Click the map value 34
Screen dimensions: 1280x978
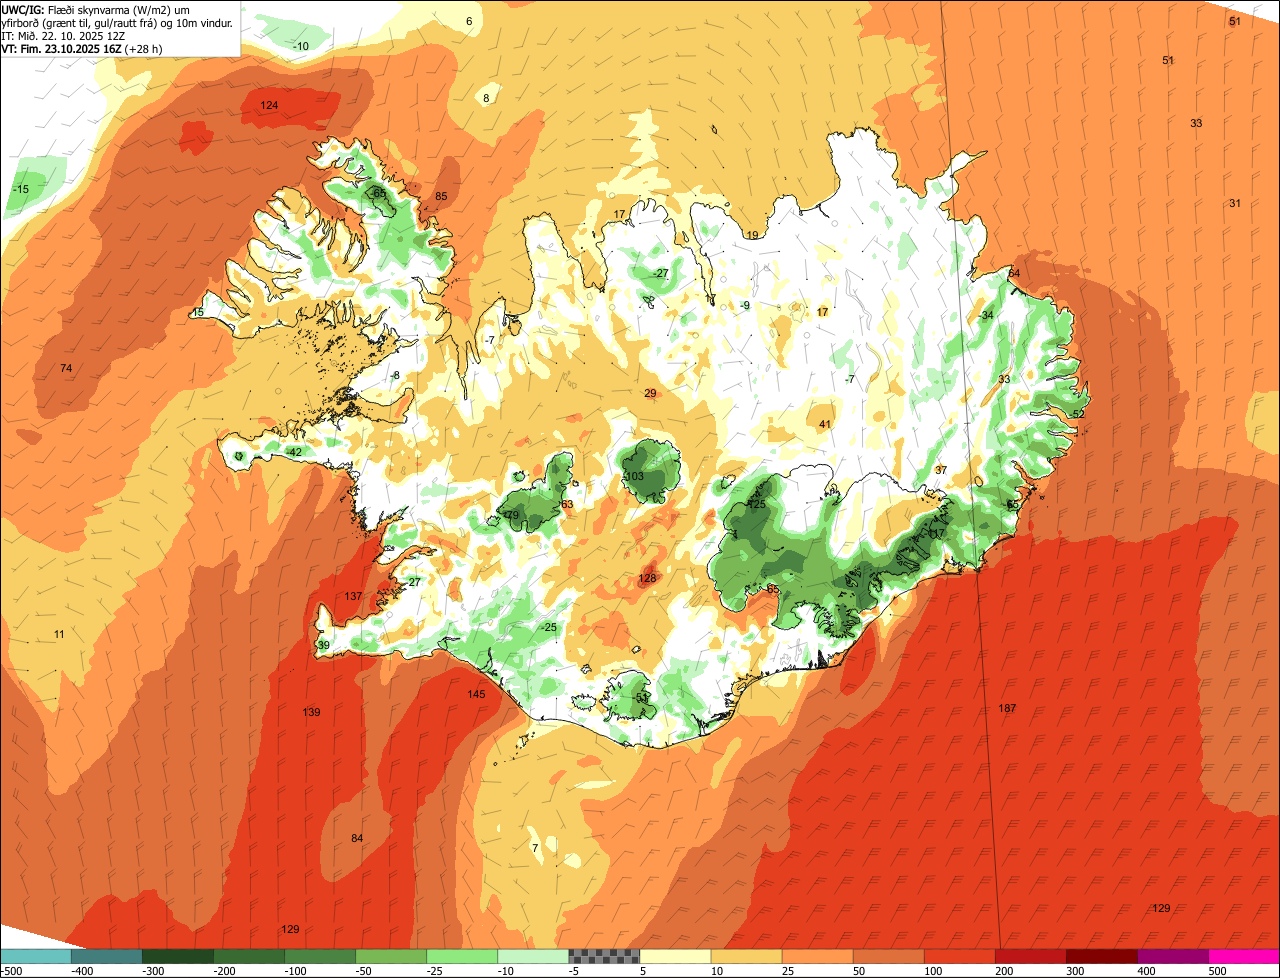[x=988, y=315]
